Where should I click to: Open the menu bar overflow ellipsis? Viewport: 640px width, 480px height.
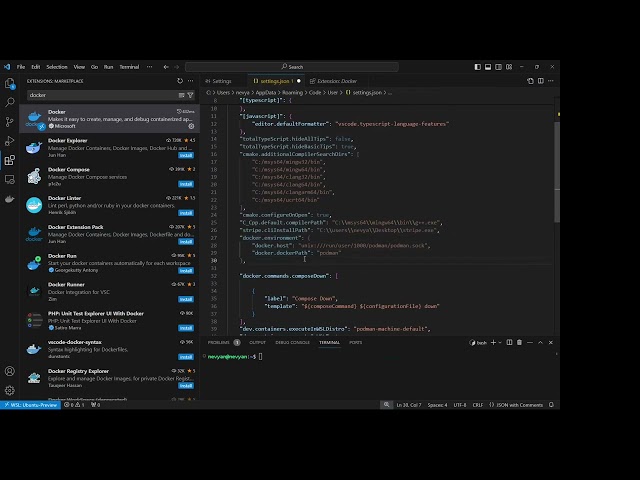point(149,67)
